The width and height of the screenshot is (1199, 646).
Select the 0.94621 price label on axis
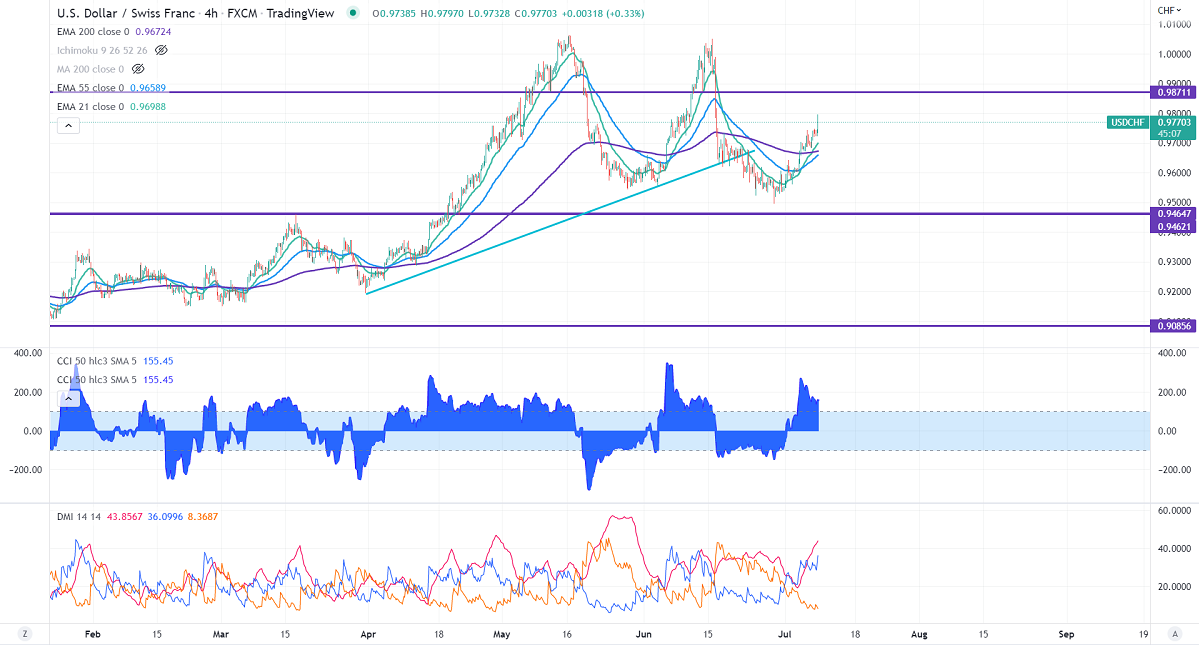tap(1174, 226)
